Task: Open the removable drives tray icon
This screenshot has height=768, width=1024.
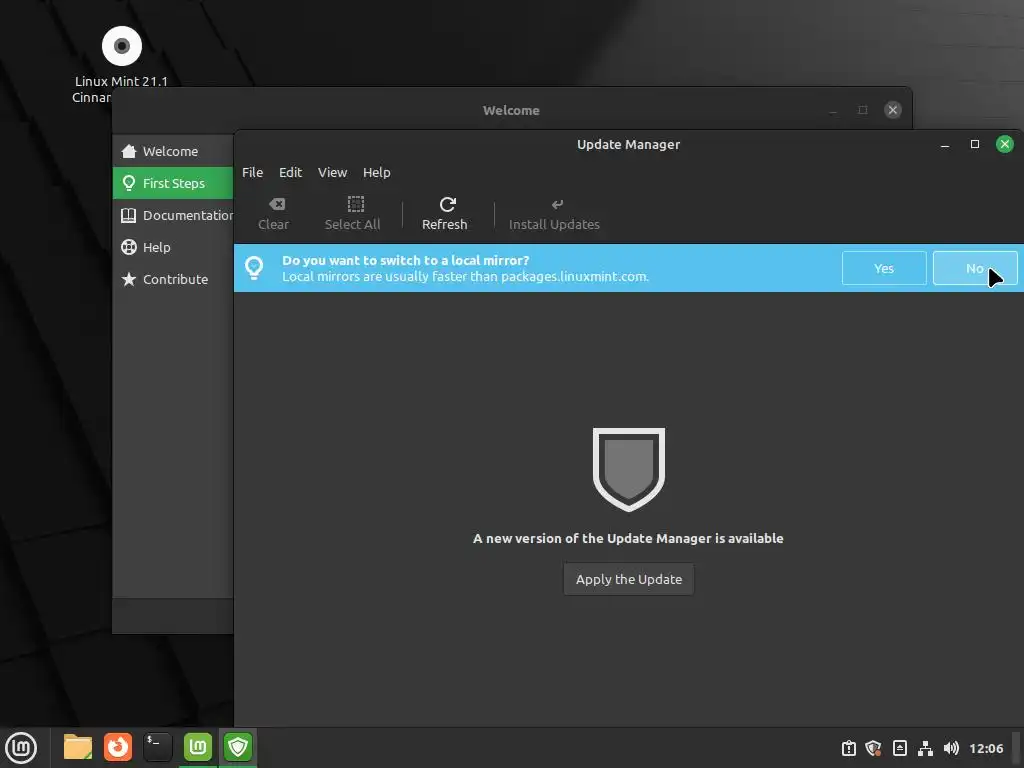Action: pyautogui.click(x=900, y=748)
